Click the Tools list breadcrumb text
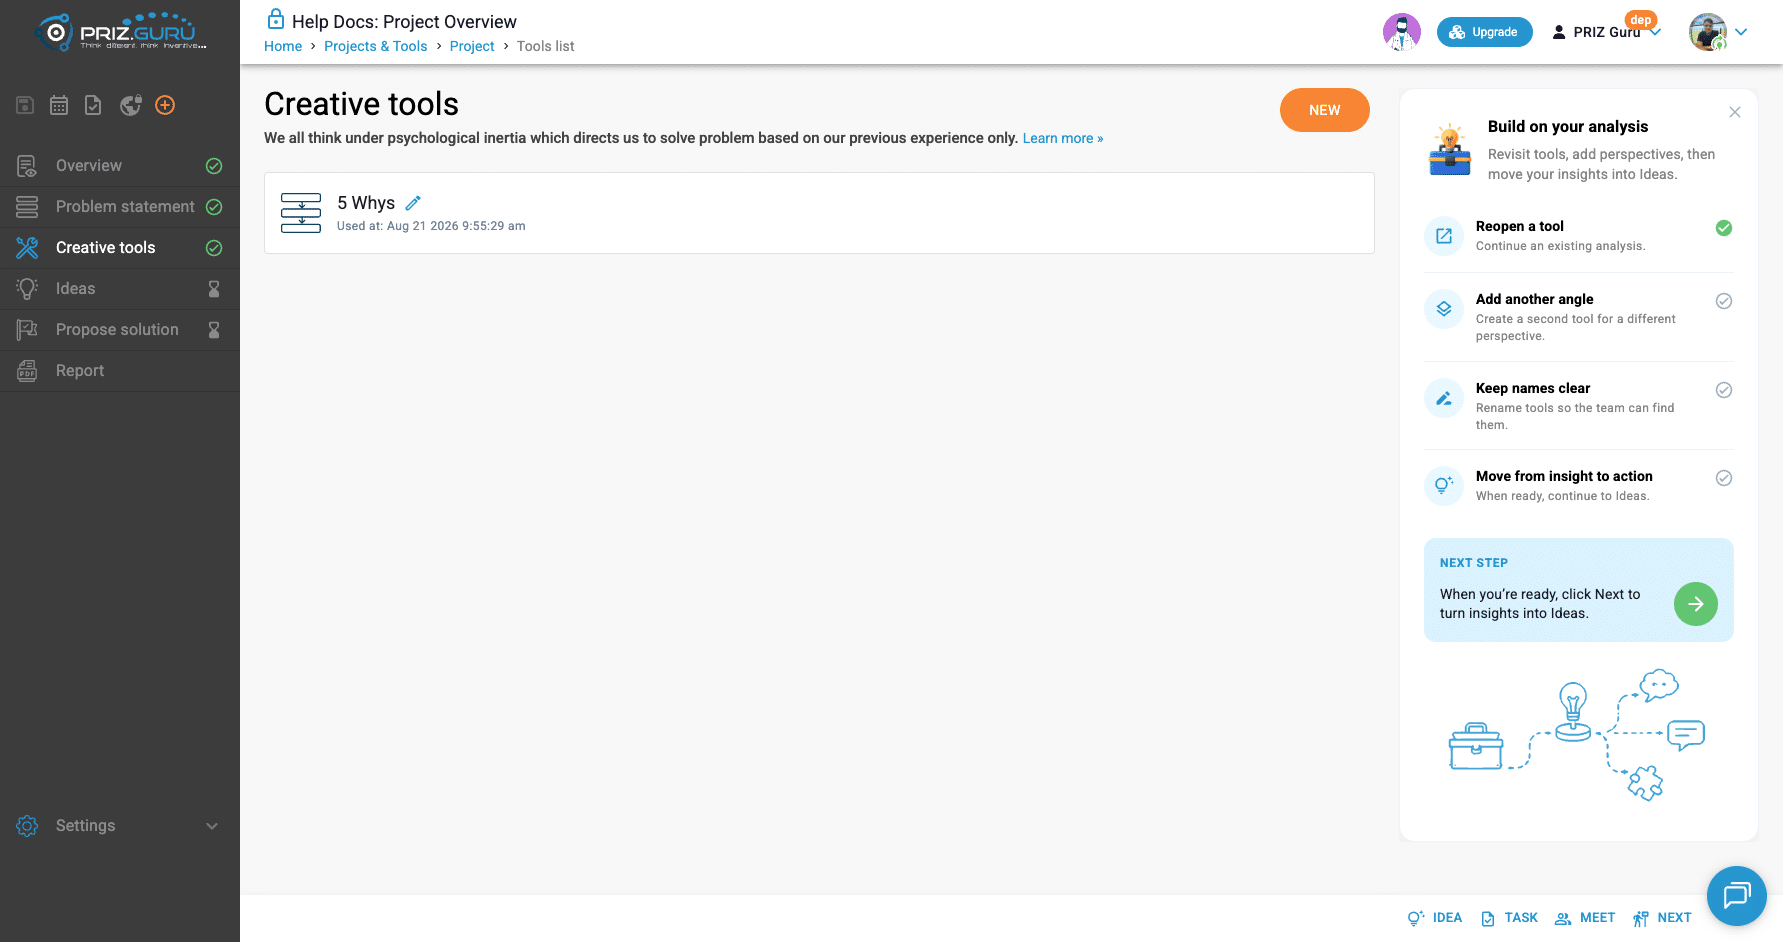This screenshot has height=942, width=1783. point(546,46)
